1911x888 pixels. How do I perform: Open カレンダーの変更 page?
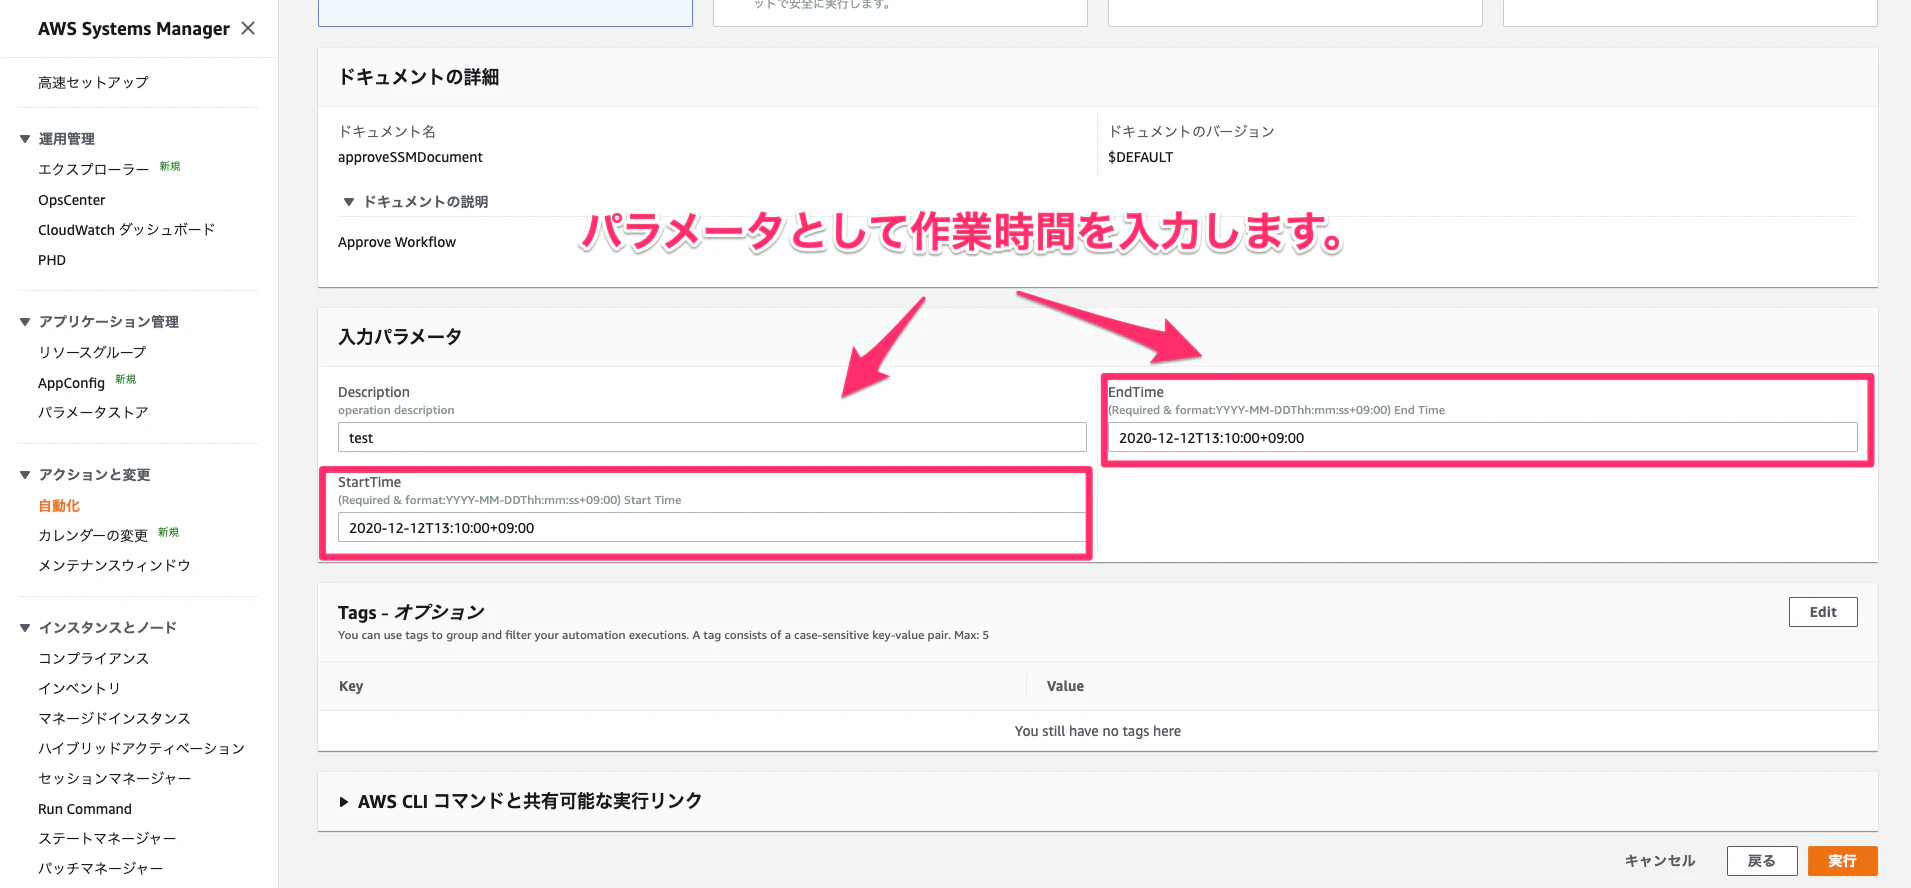pos(93,535)
